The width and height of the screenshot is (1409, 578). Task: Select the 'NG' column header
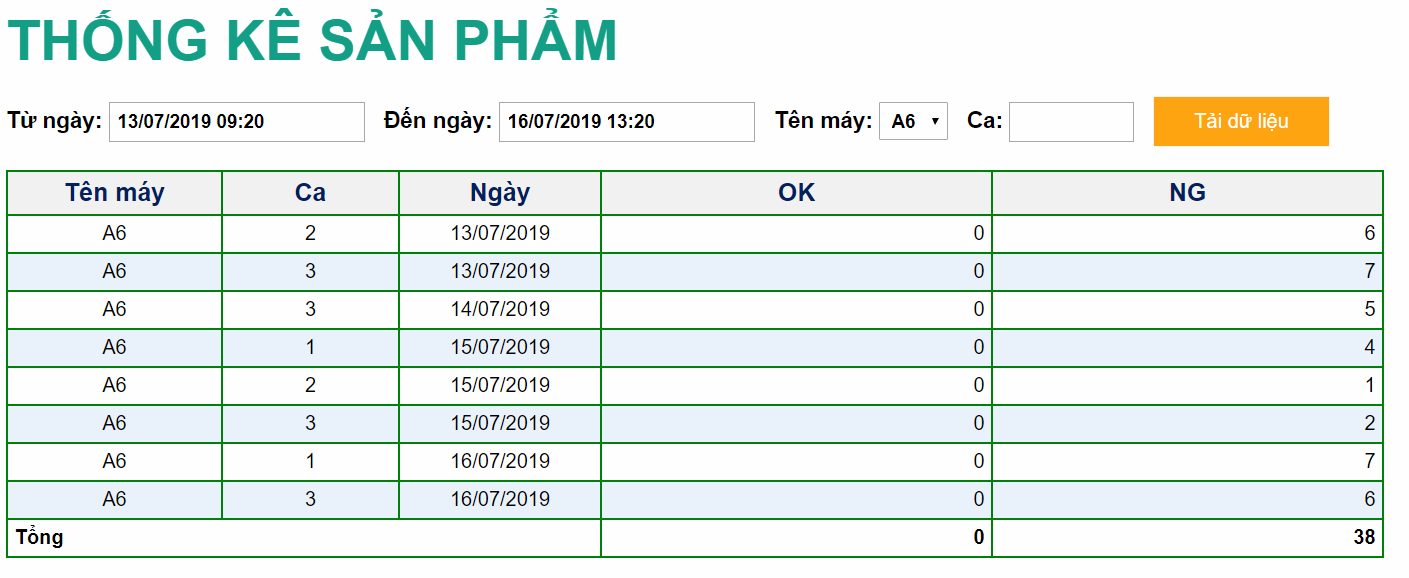pyautogui.click(x=1187, y=193)
